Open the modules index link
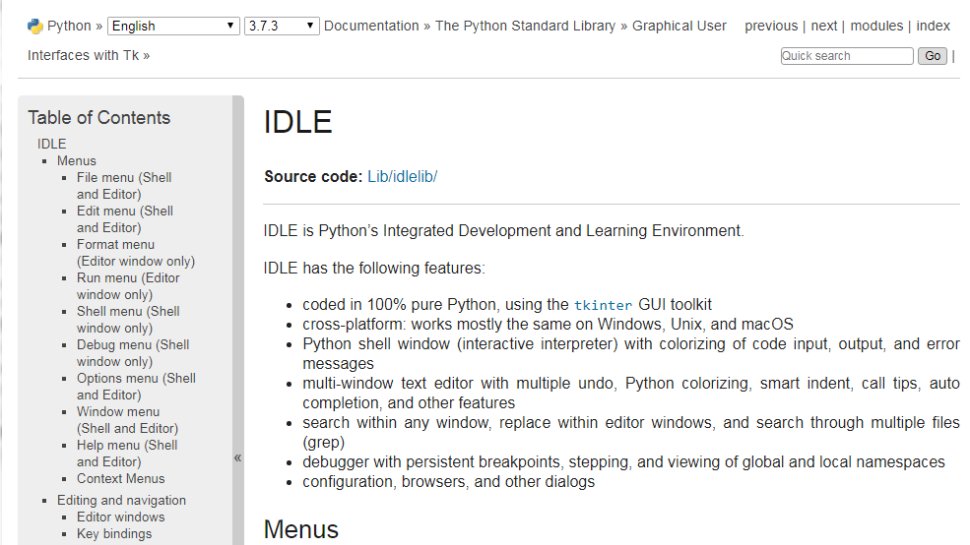Image resolution: width=970 pixels, height=545 pixels. [x=877, y=26]
